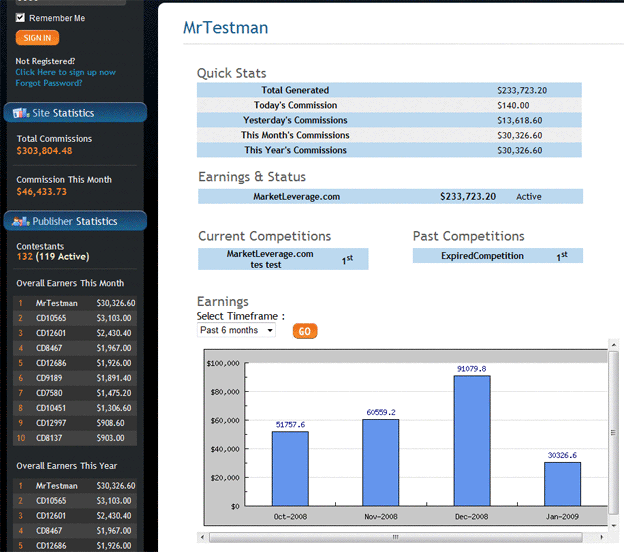Image resolution: width=624 pixels, height=552 pixels.
Task: Click the This Year's Commissions row
Action: pyautogui.click(x=389, y=150)
